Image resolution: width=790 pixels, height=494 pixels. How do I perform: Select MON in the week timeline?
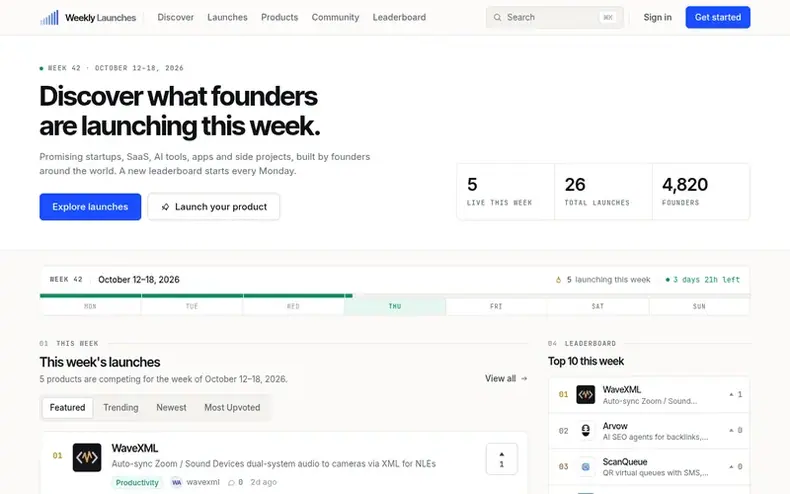(x=90, y=306)
